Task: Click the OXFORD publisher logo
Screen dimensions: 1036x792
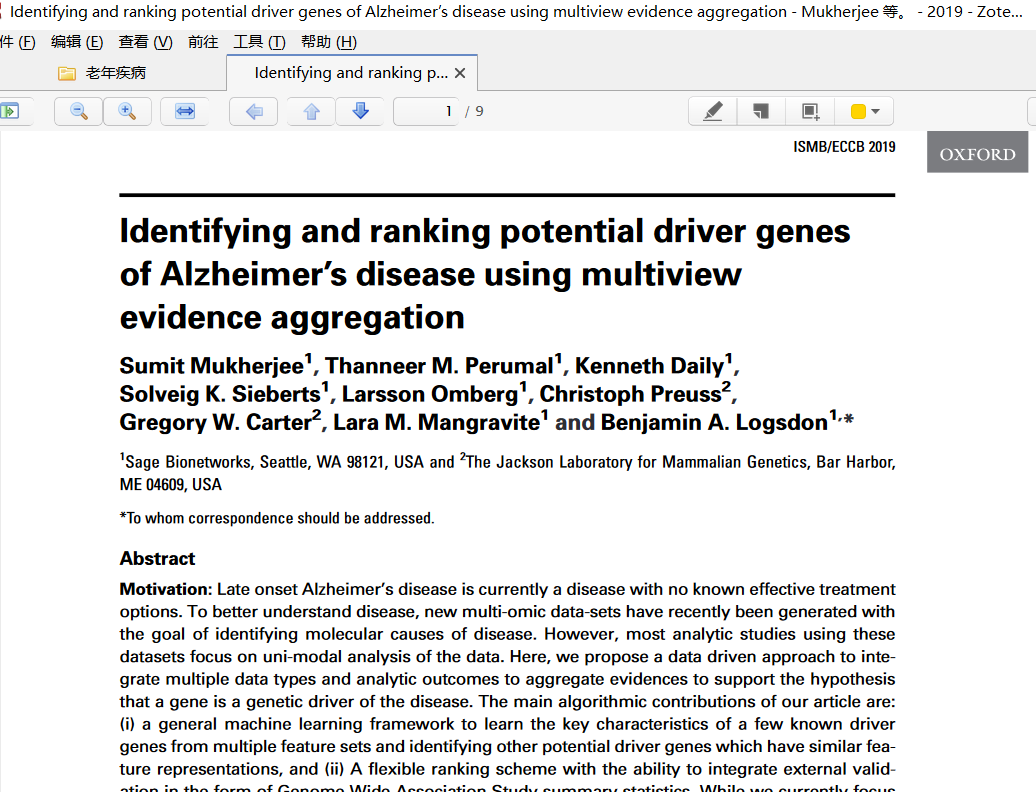Action: point(977,152)
